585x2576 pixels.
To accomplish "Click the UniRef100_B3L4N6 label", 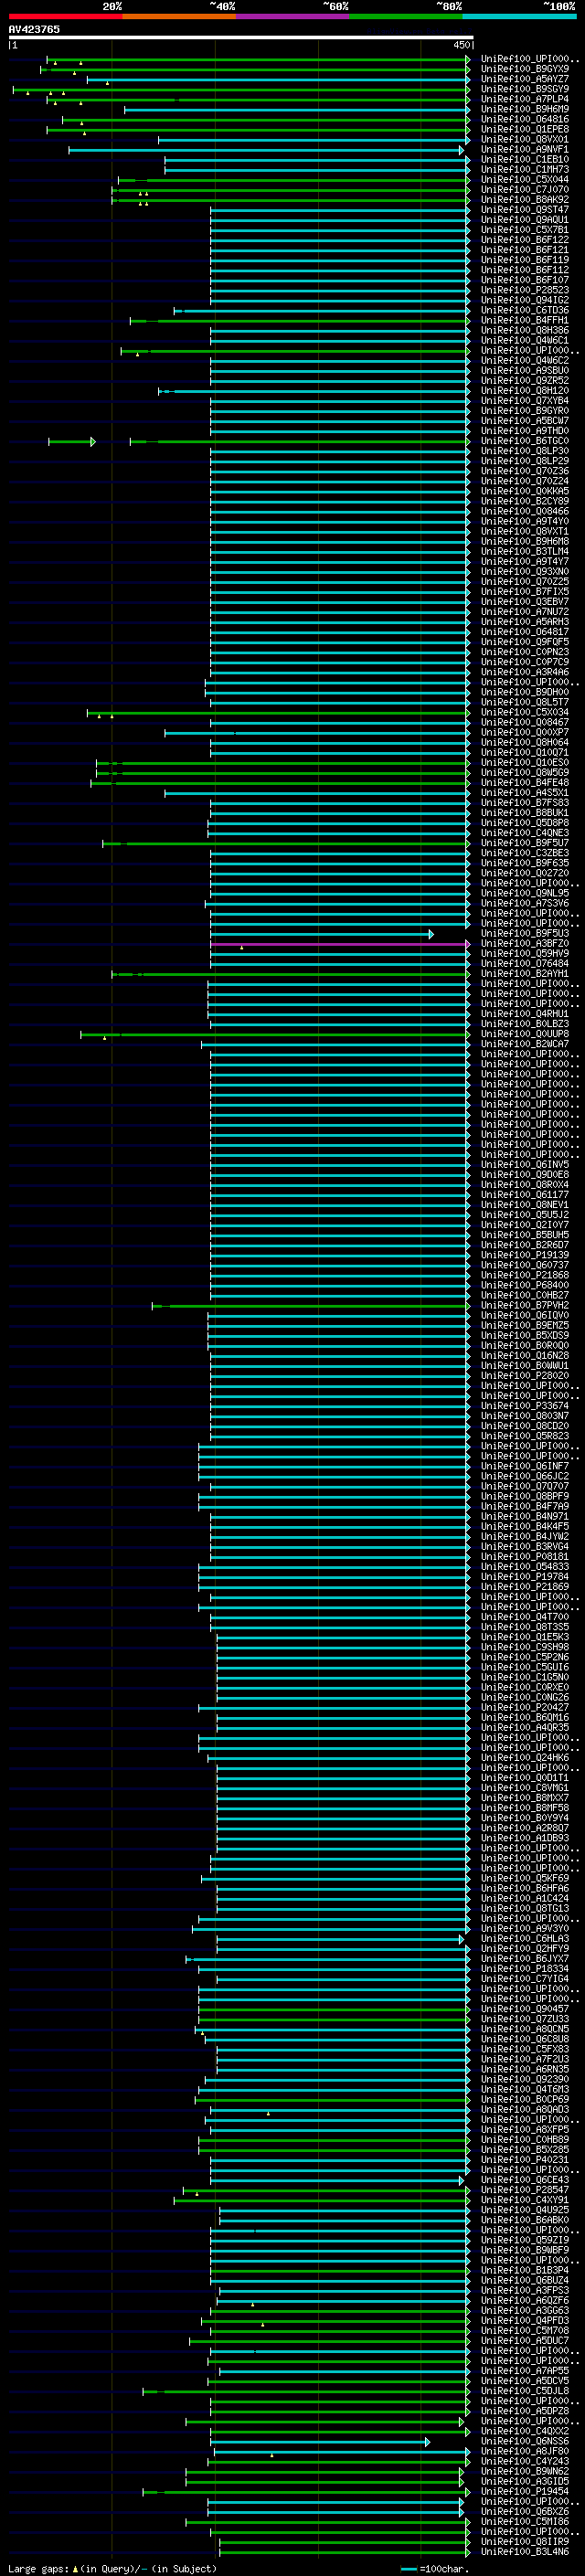I will coord(525,2552).
